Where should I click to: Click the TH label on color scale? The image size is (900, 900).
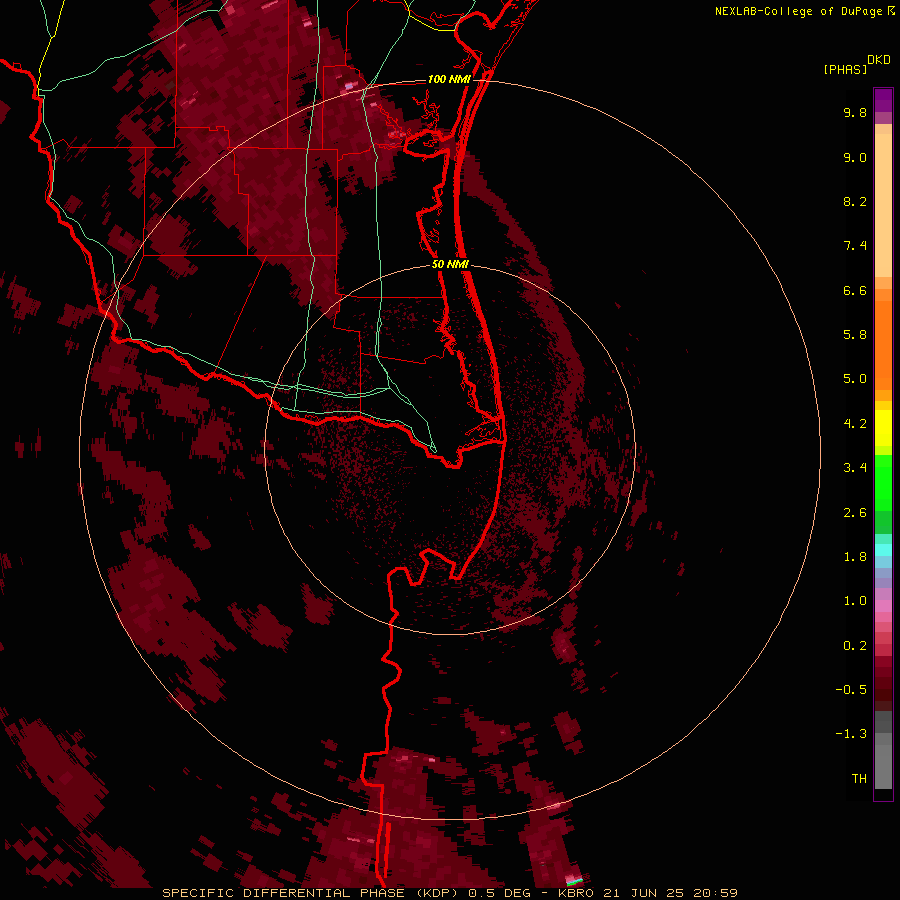[x=859, y=778]
